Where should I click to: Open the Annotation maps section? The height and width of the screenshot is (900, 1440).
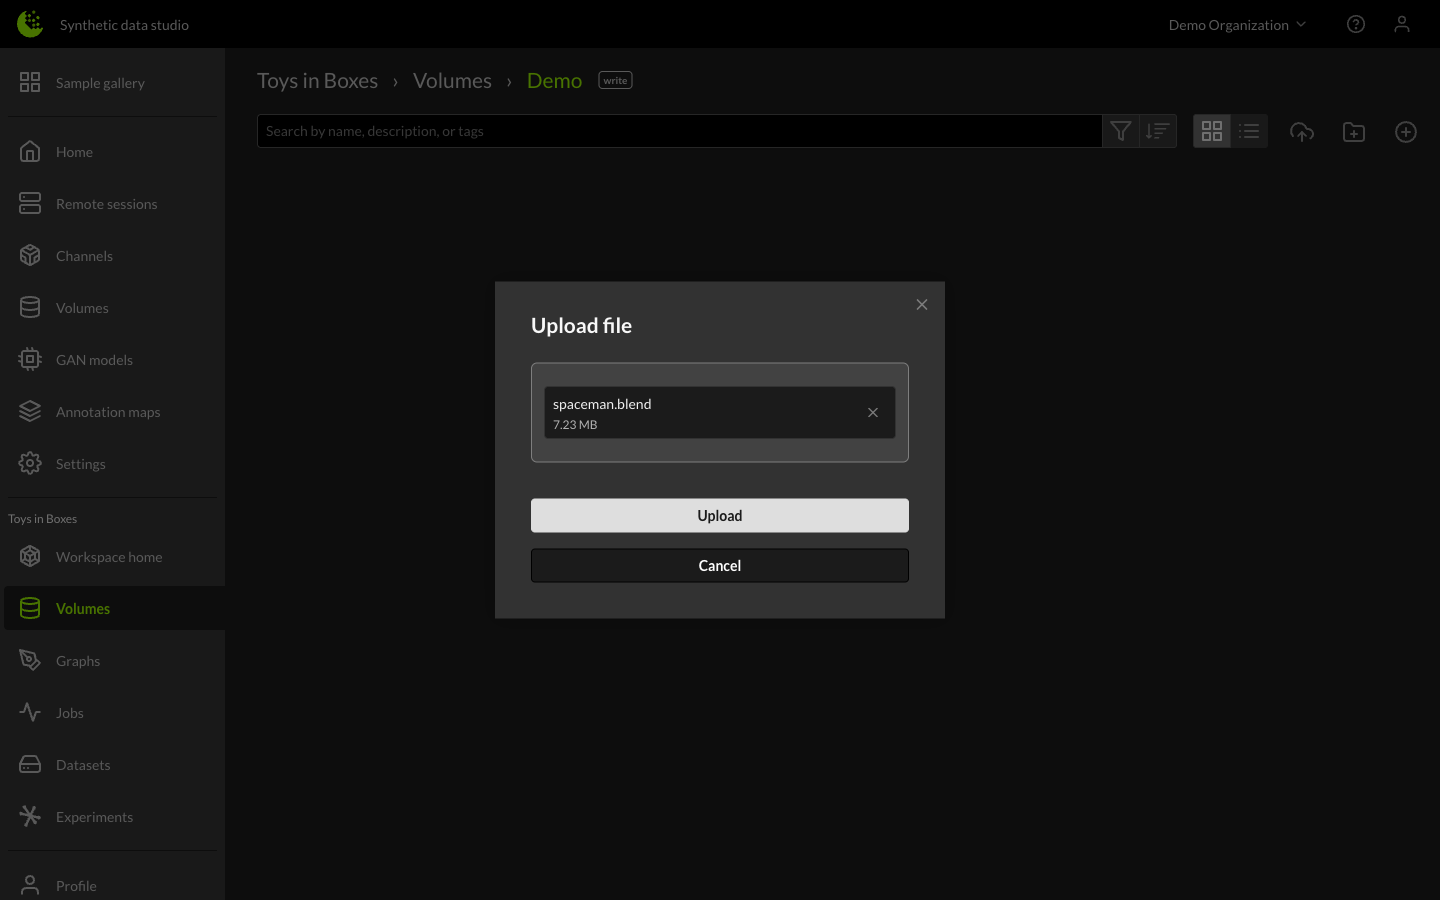click(107, 411)
